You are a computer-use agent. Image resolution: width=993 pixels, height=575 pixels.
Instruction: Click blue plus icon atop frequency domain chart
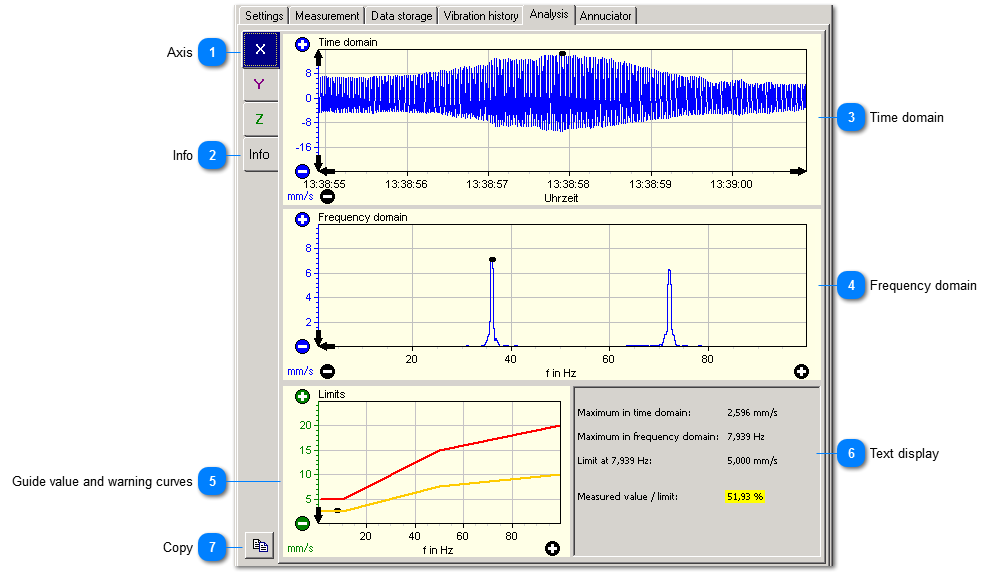pos(302,219)
